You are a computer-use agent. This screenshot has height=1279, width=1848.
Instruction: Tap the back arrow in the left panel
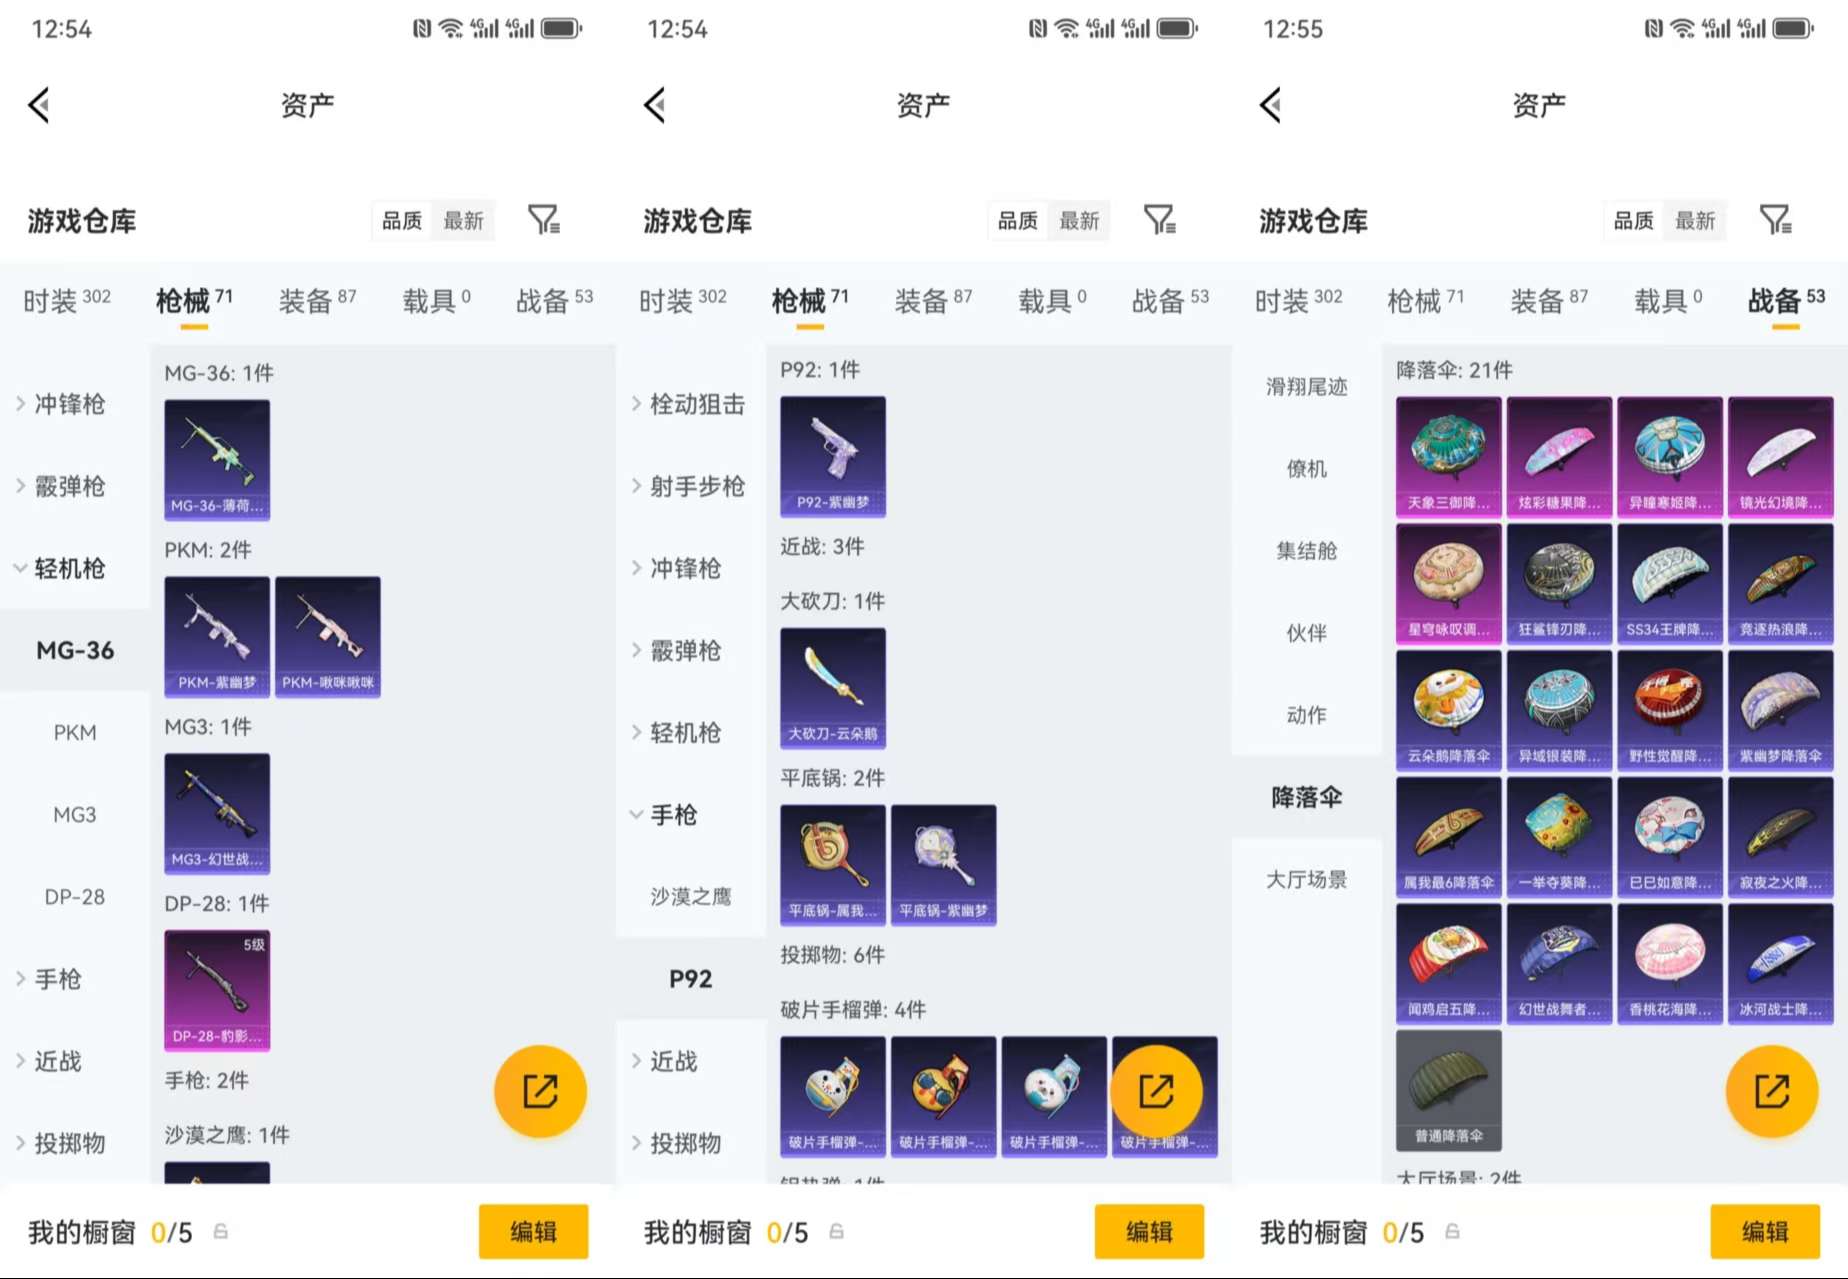click(x=39, y=105)
